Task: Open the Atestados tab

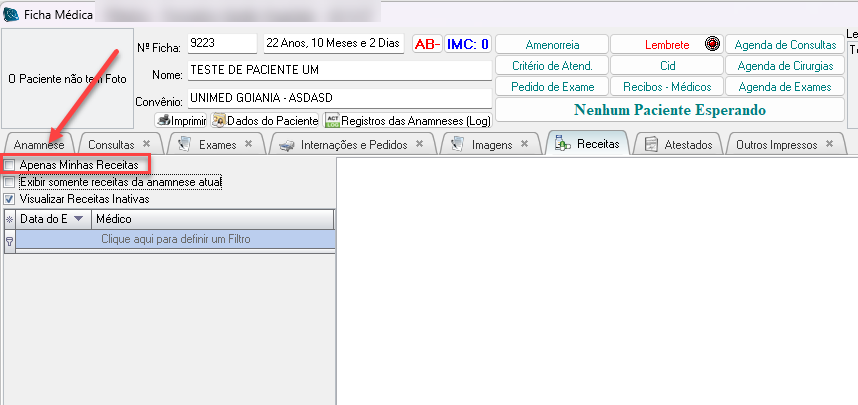Action: tap(678, 145)
